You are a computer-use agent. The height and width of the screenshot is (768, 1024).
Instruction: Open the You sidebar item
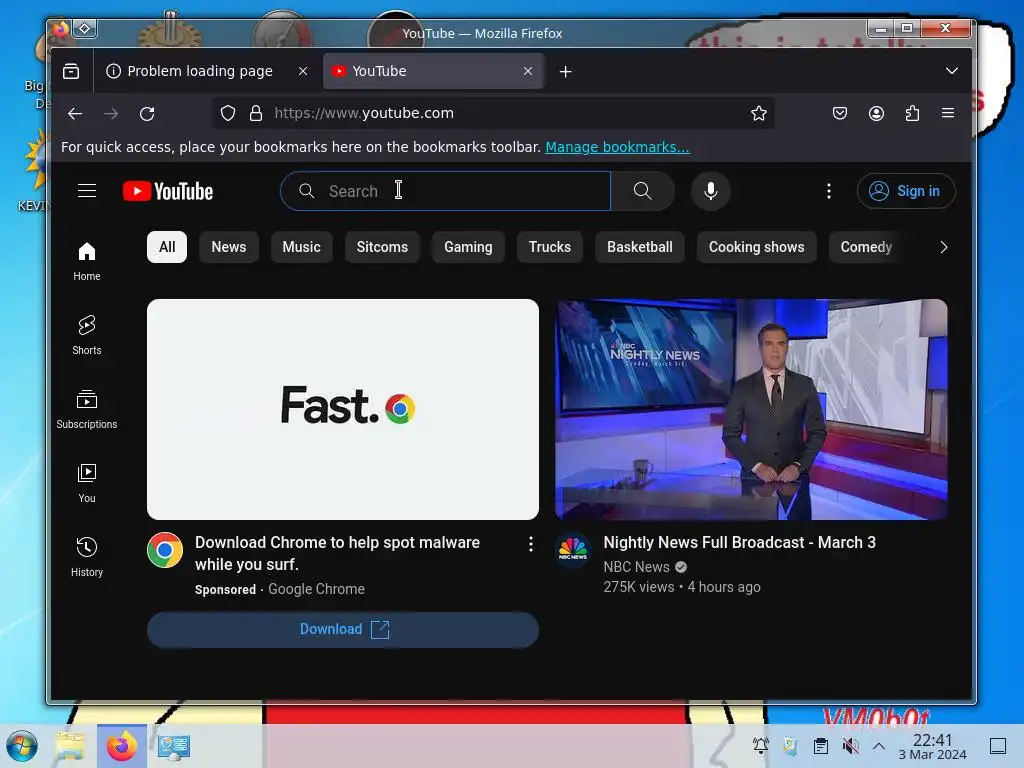pyautogui.click(x=87, y=483)
